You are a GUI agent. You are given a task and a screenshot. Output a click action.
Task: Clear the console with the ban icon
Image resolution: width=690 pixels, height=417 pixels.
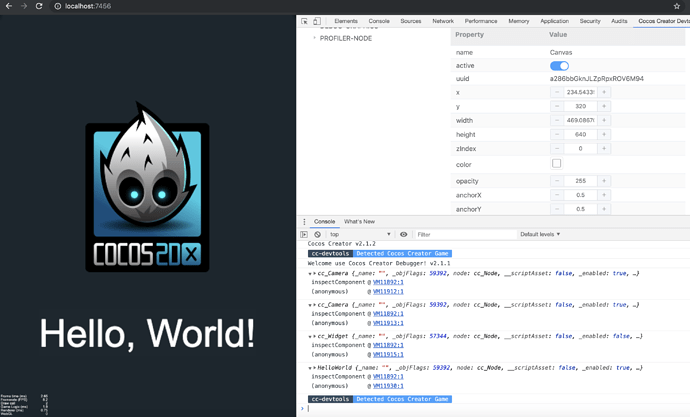317,234
